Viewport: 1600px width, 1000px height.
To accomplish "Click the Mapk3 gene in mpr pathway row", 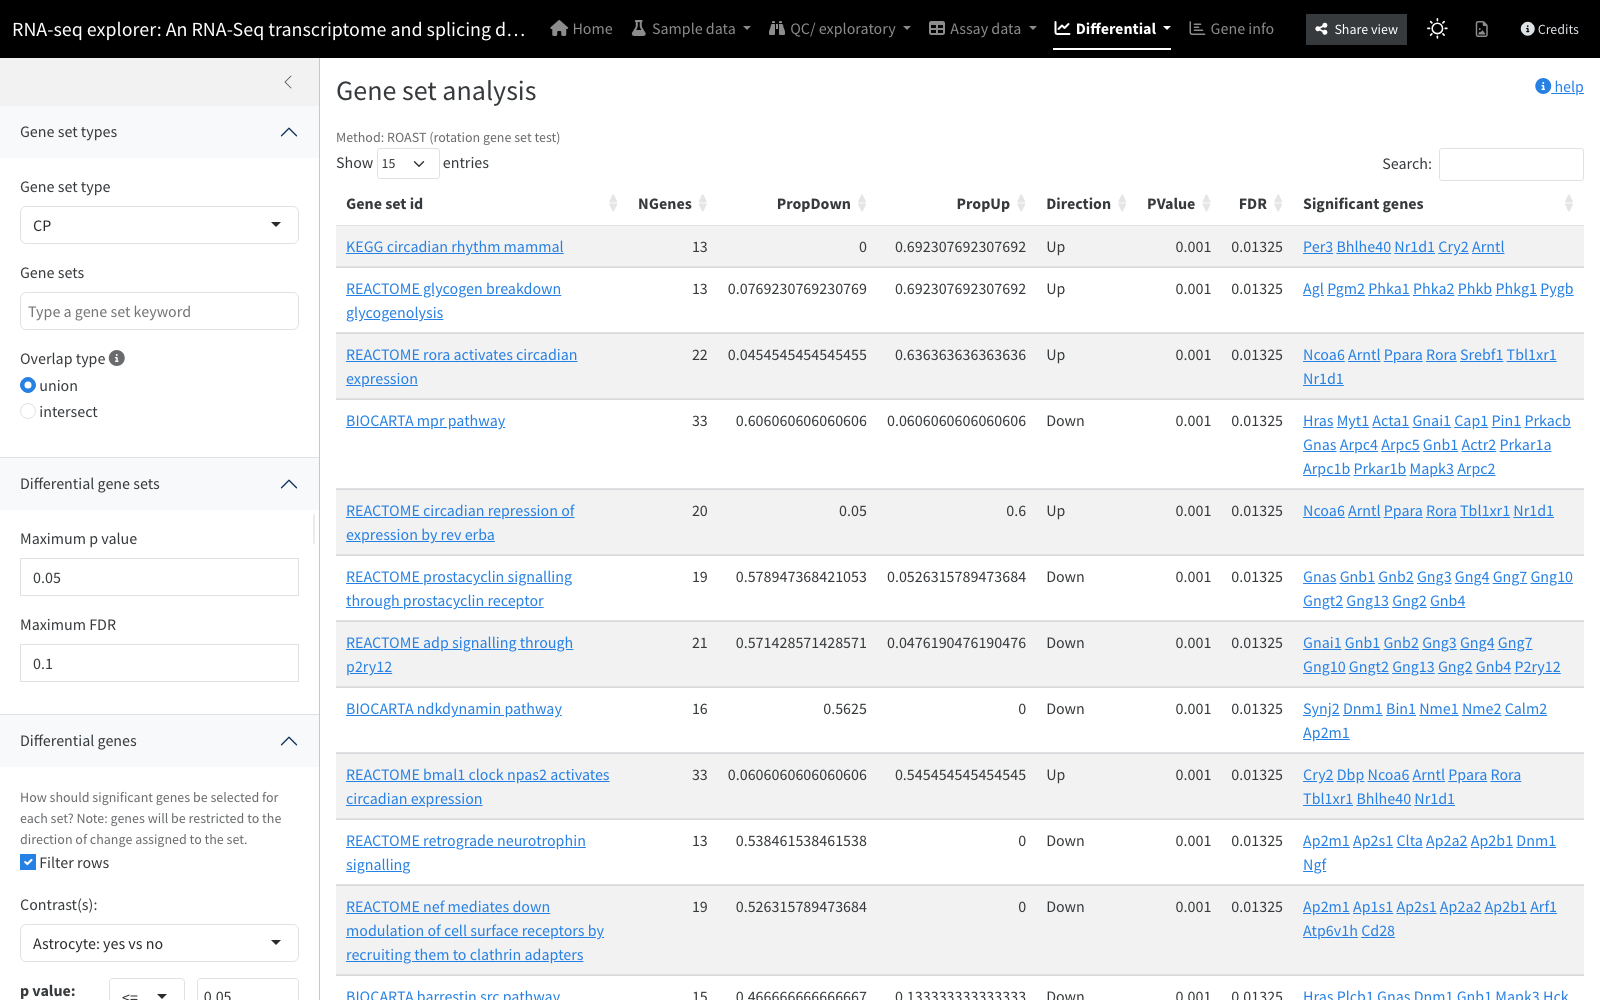I will 1431,468.
